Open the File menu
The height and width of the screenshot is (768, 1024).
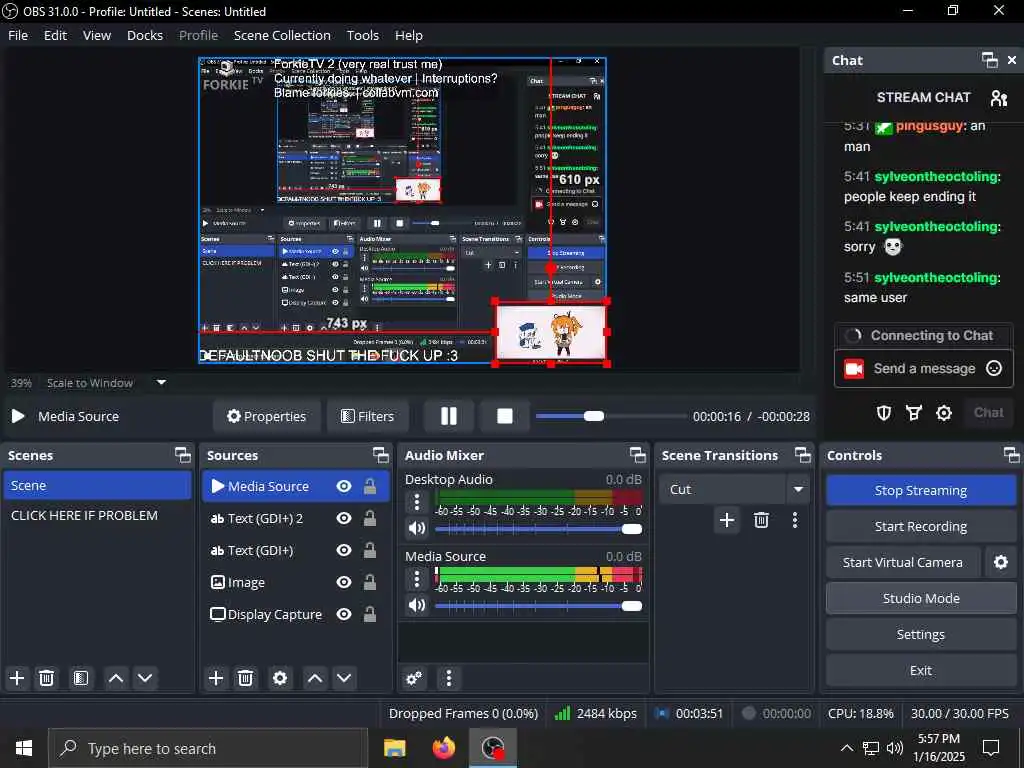click(18, 35)
